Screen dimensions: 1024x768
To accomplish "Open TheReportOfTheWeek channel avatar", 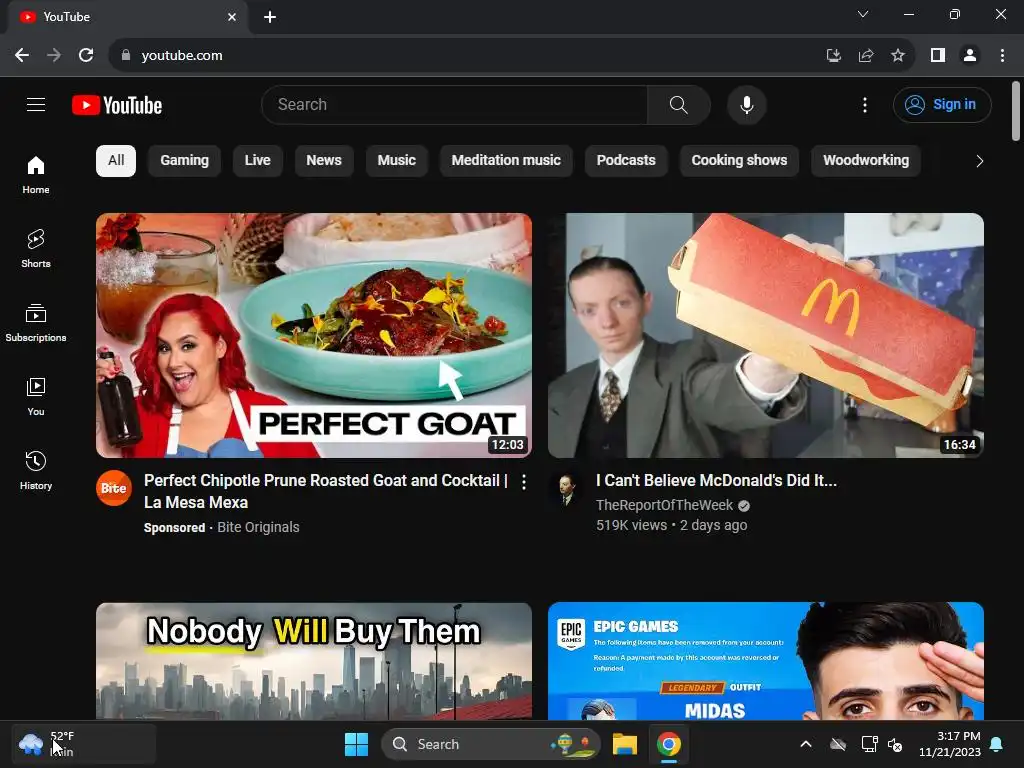I will click(x=566, y=488).
